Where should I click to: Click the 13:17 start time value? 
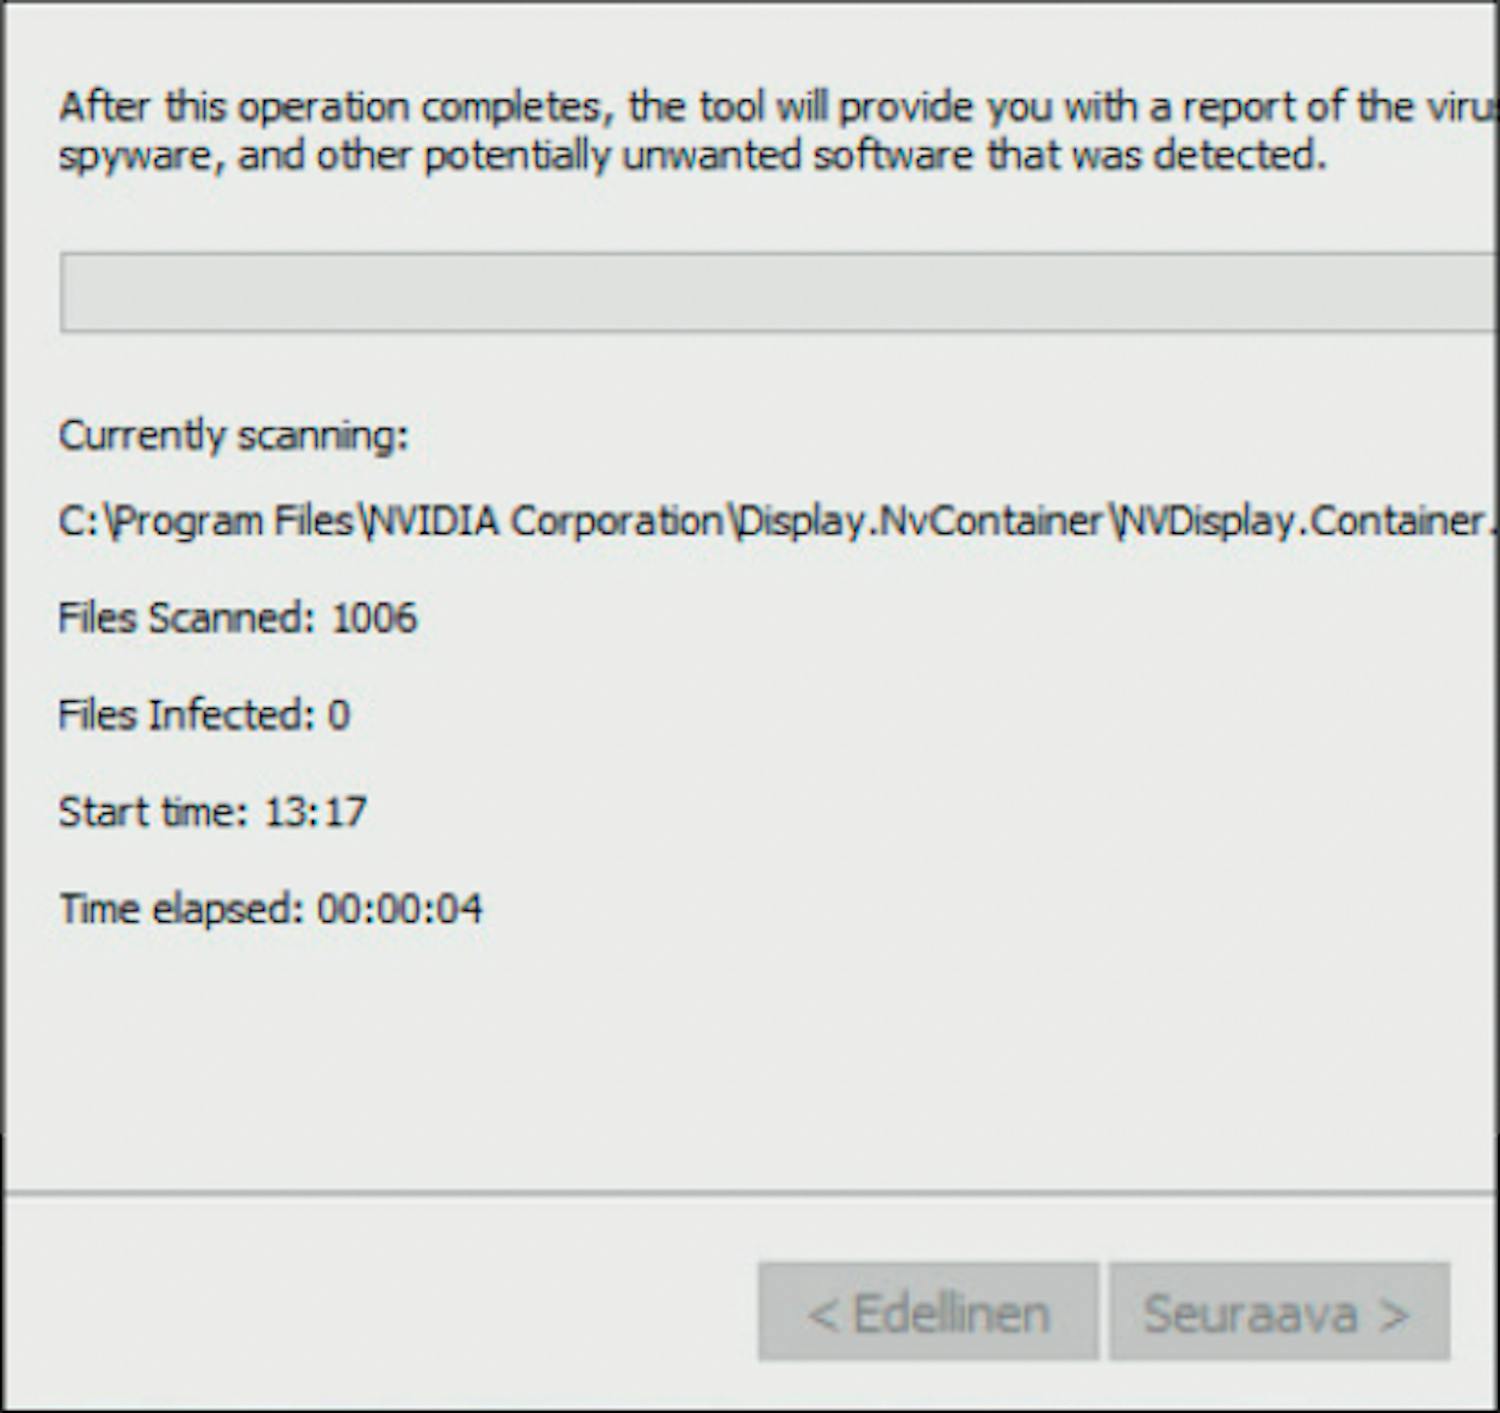click(x=315, y=811)
